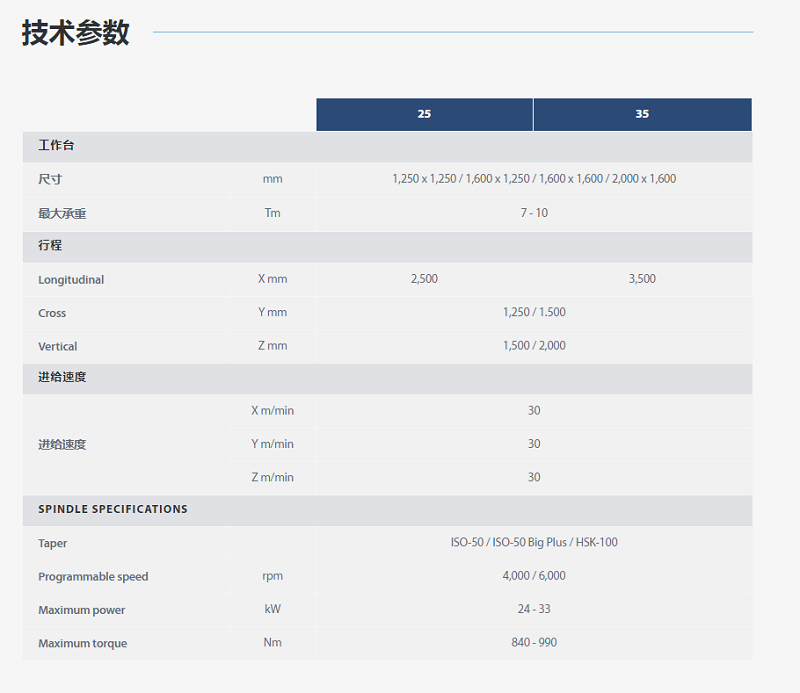Click the 工作台 section header row
800x693 pixels.
tap(56, 146)
